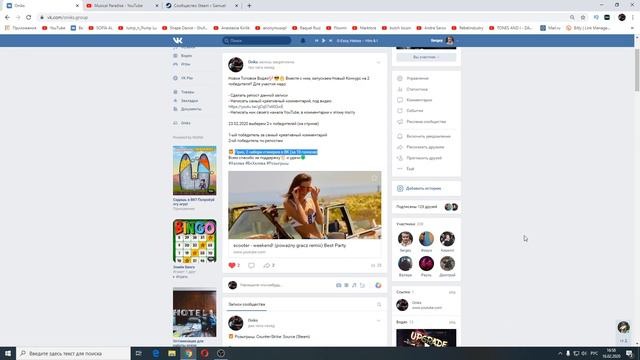640x360 pixels.
Task: Open the Вы участник membership dropdown
Action: point(426,57)
